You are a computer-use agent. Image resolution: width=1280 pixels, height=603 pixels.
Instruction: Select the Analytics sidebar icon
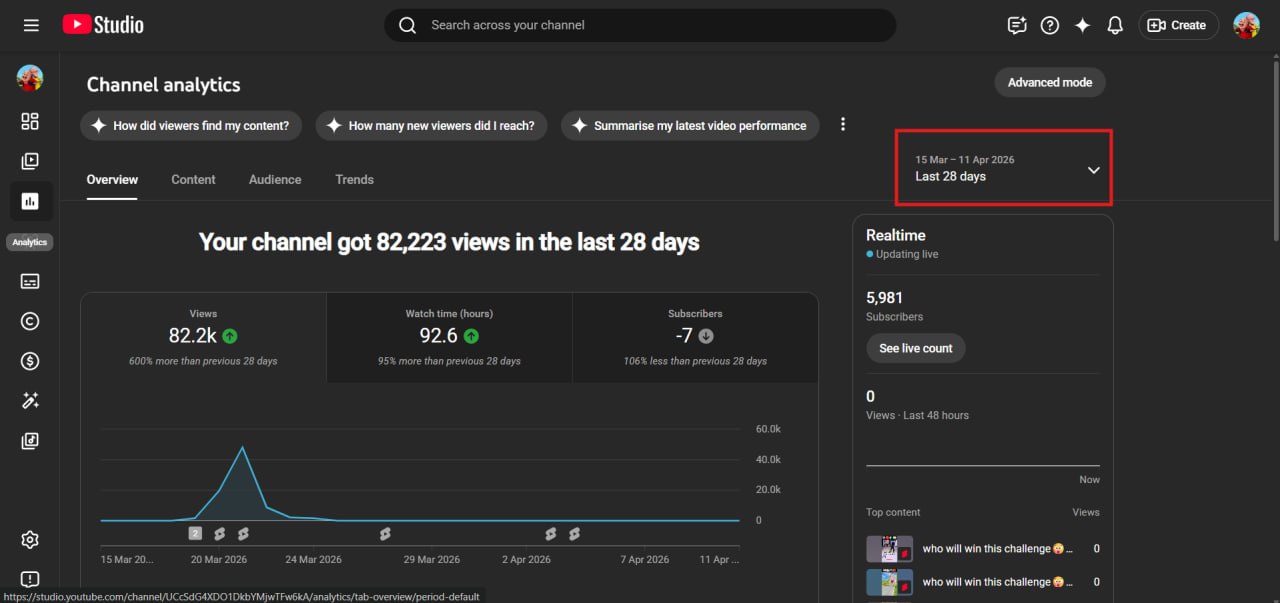click(x=30, y=201)
